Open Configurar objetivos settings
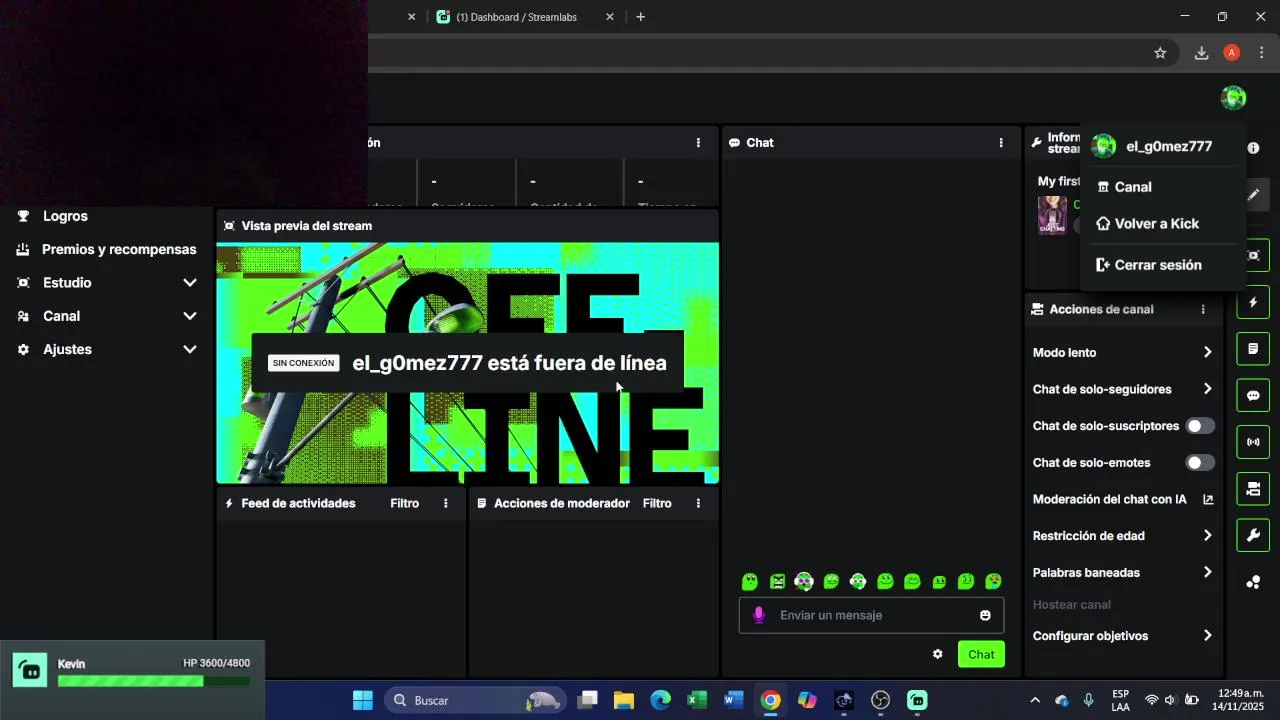Image resolution: width=1280 pixels, height=720 pixels. [1122, 636]
